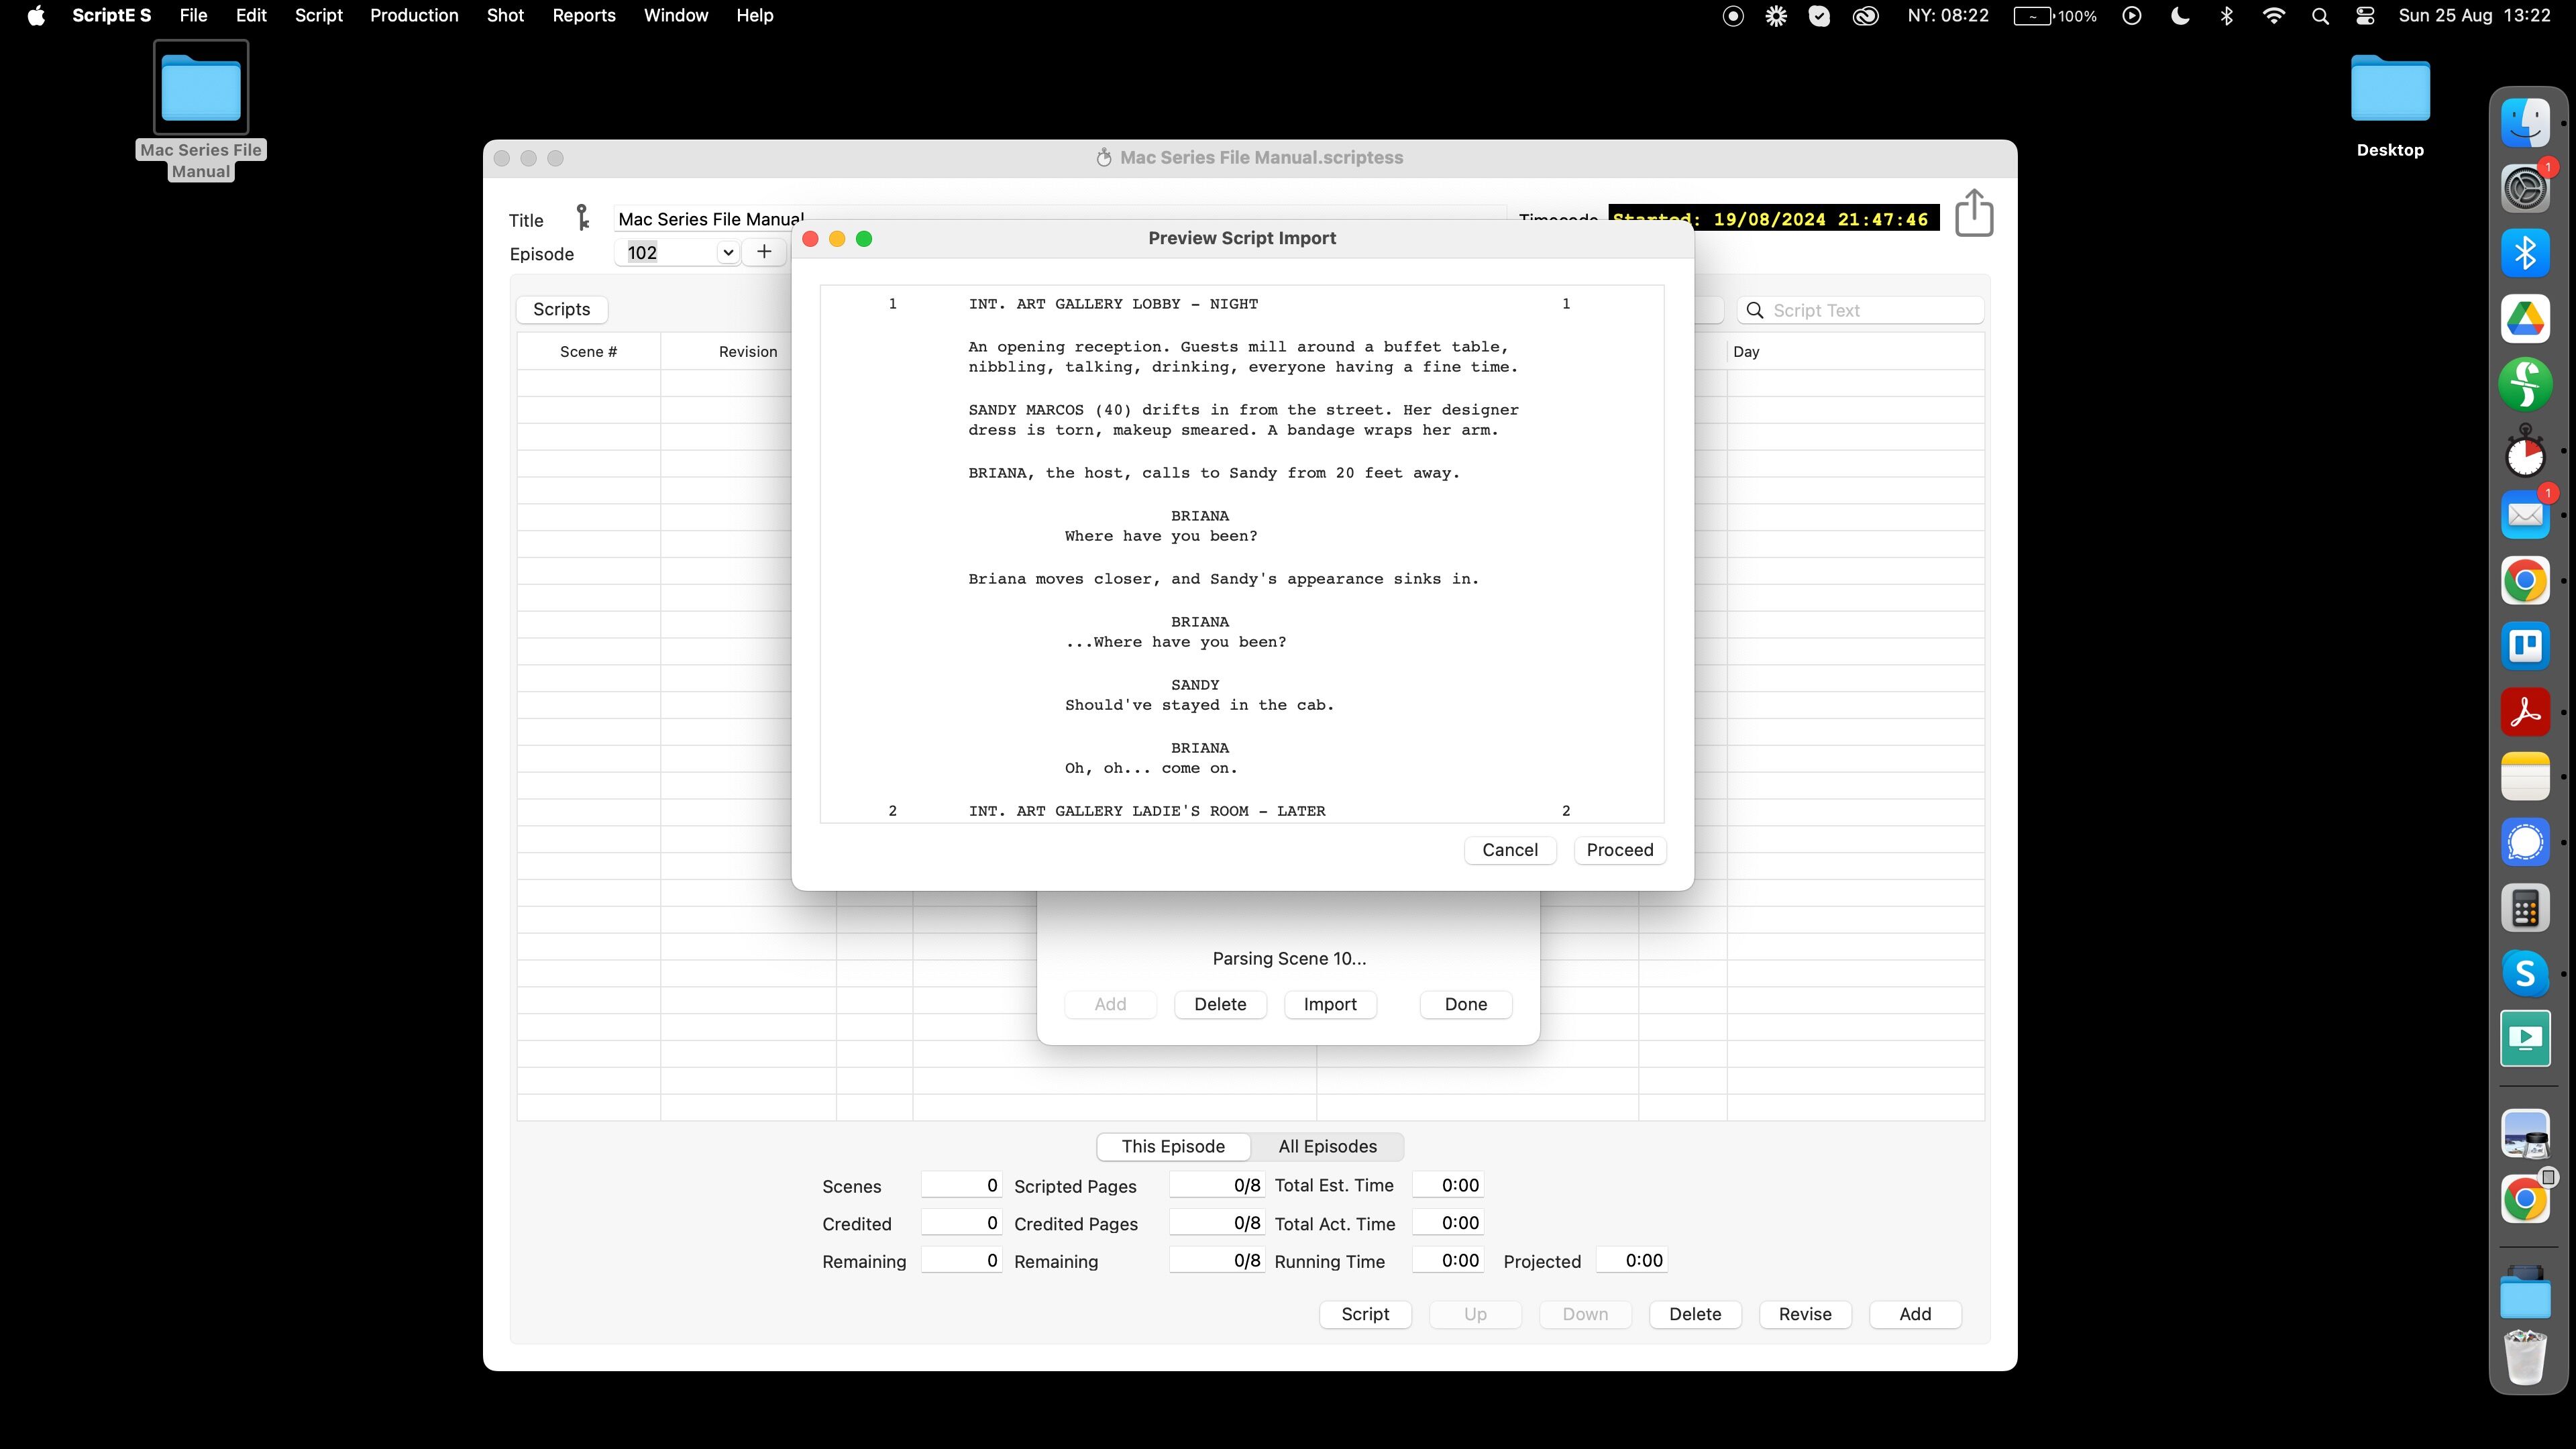Switch to the All Episodes segment
Image resolution: width=2576 pixels, height=1449 pixels.
[x=1327, y=1146]
